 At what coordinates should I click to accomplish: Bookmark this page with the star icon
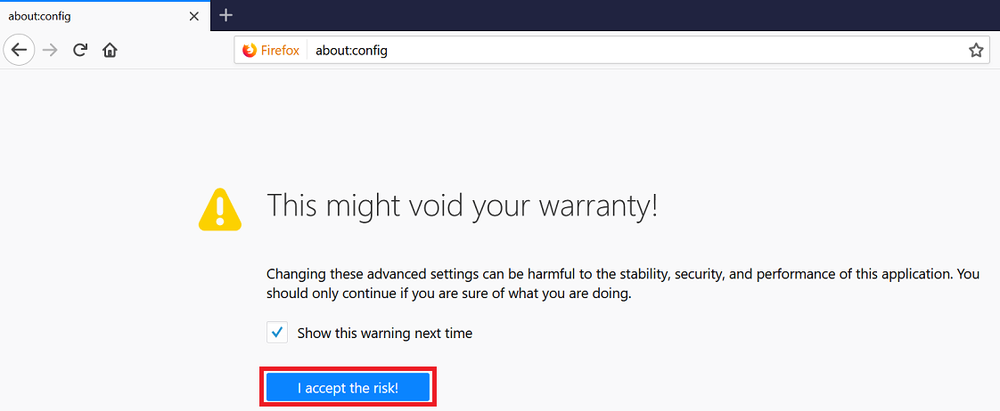pos(976,50)
